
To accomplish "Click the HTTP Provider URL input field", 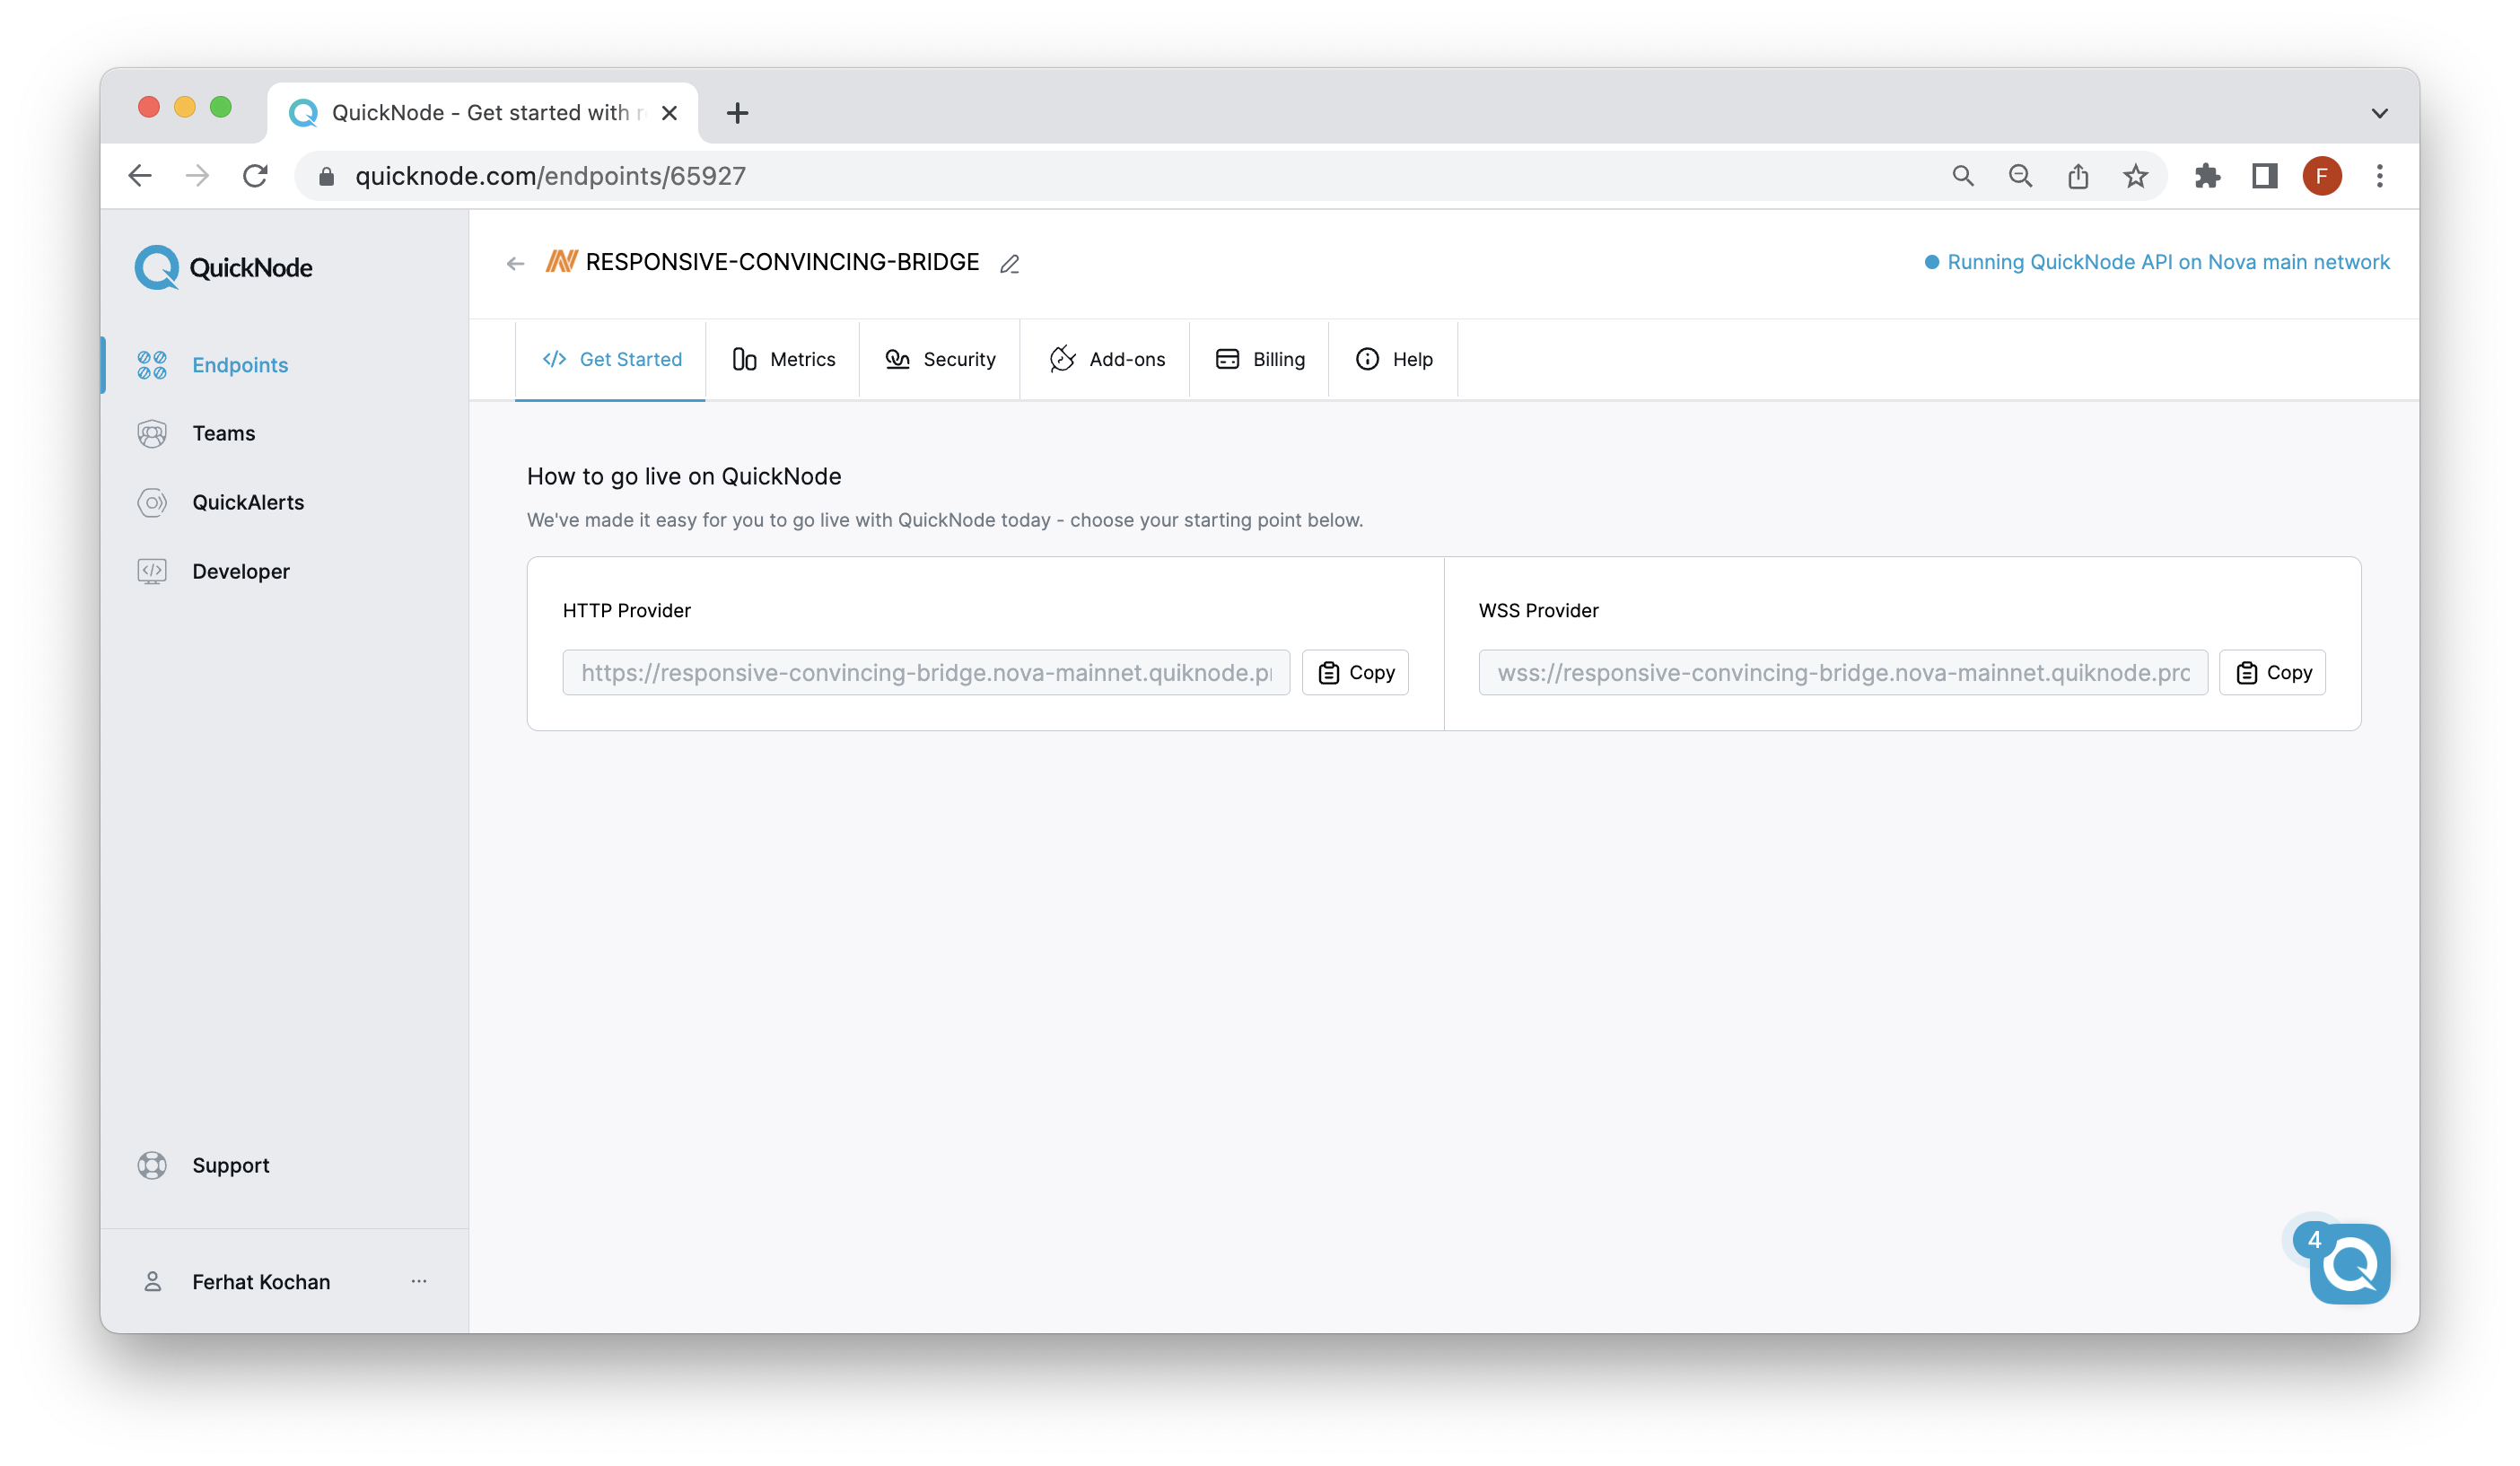I will 925,672.
